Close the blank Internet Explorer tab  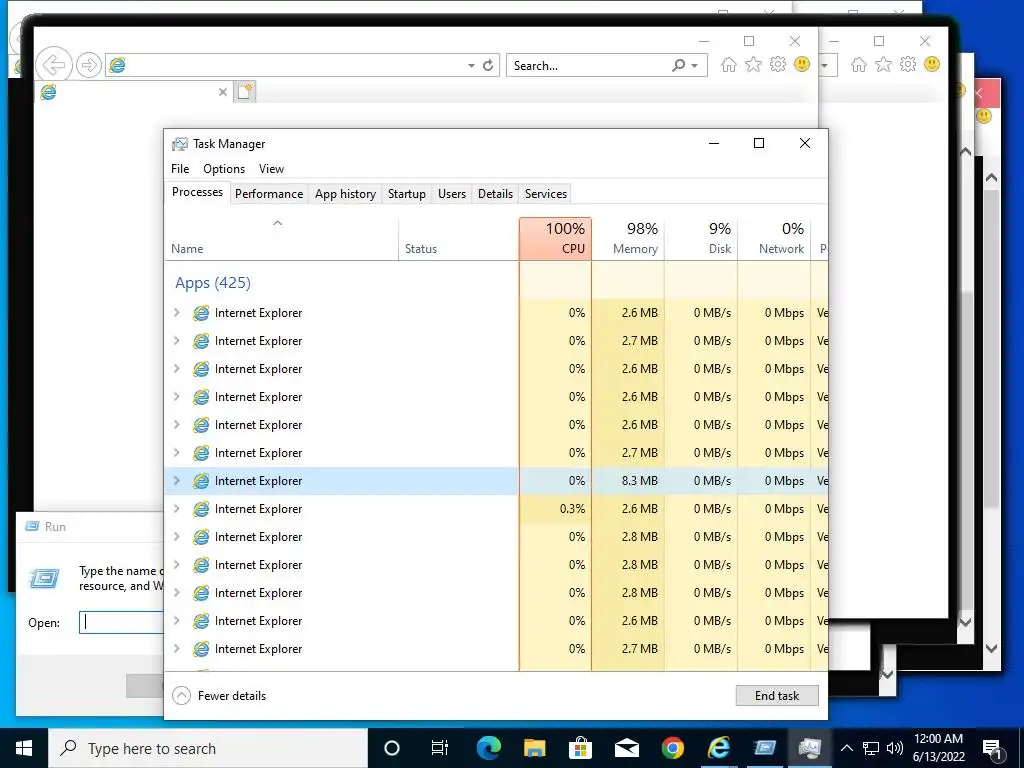click(223, 92)
